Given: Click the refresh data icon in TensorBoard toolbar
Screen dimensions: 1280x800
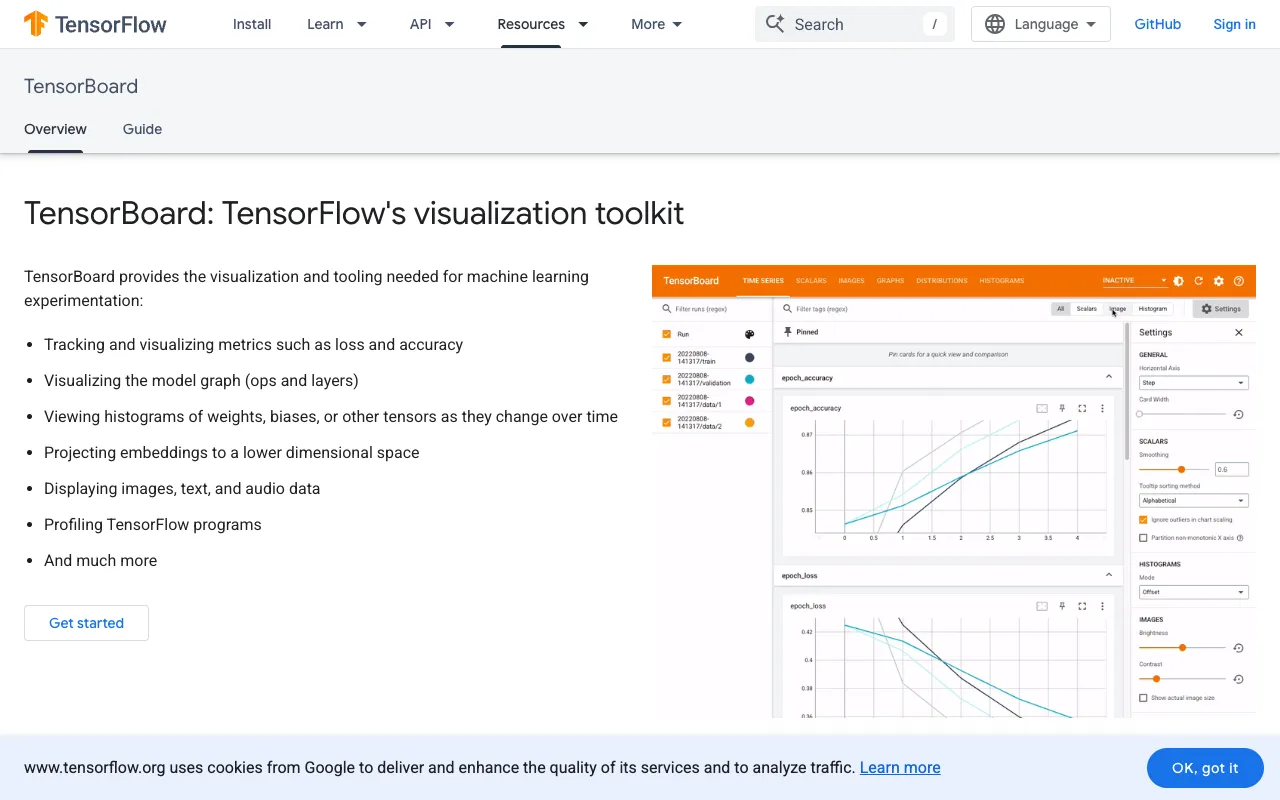Looking at the screenshot, I should (1198, 281).
